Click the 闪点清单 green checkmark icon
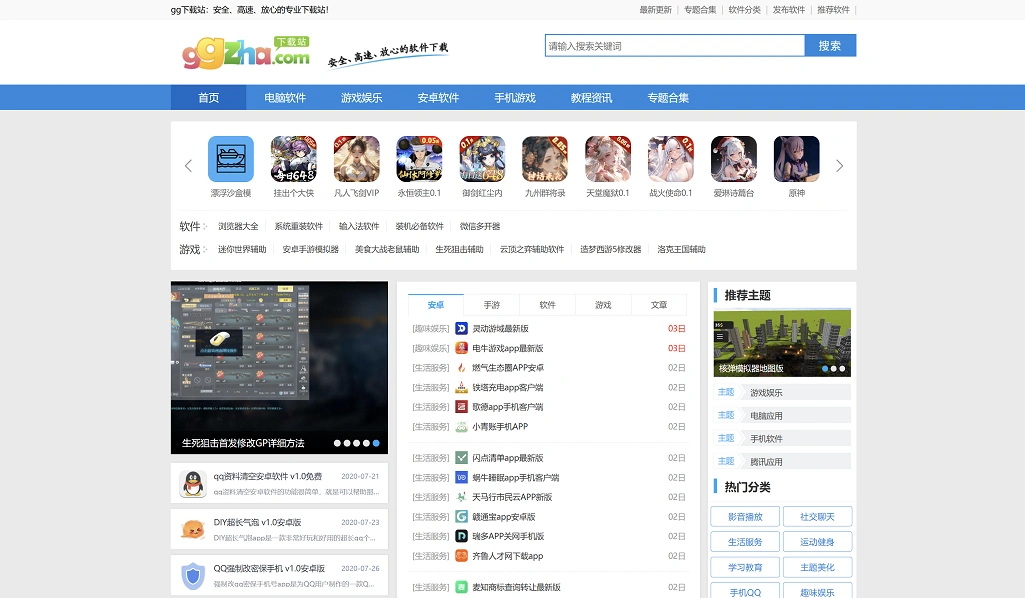The width and height of the screenshot is (1025, 598). pyautogui.click(x=461, y=458)
